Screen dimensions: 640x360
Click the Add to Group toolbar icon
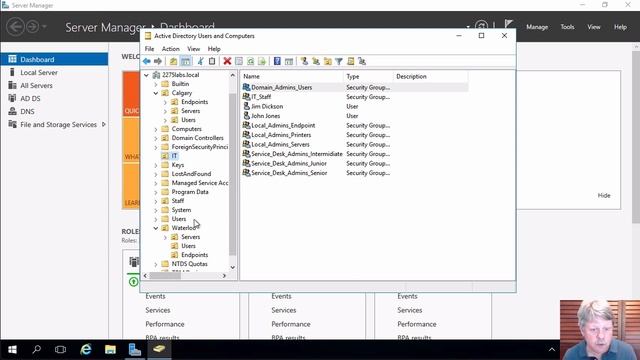362,61
